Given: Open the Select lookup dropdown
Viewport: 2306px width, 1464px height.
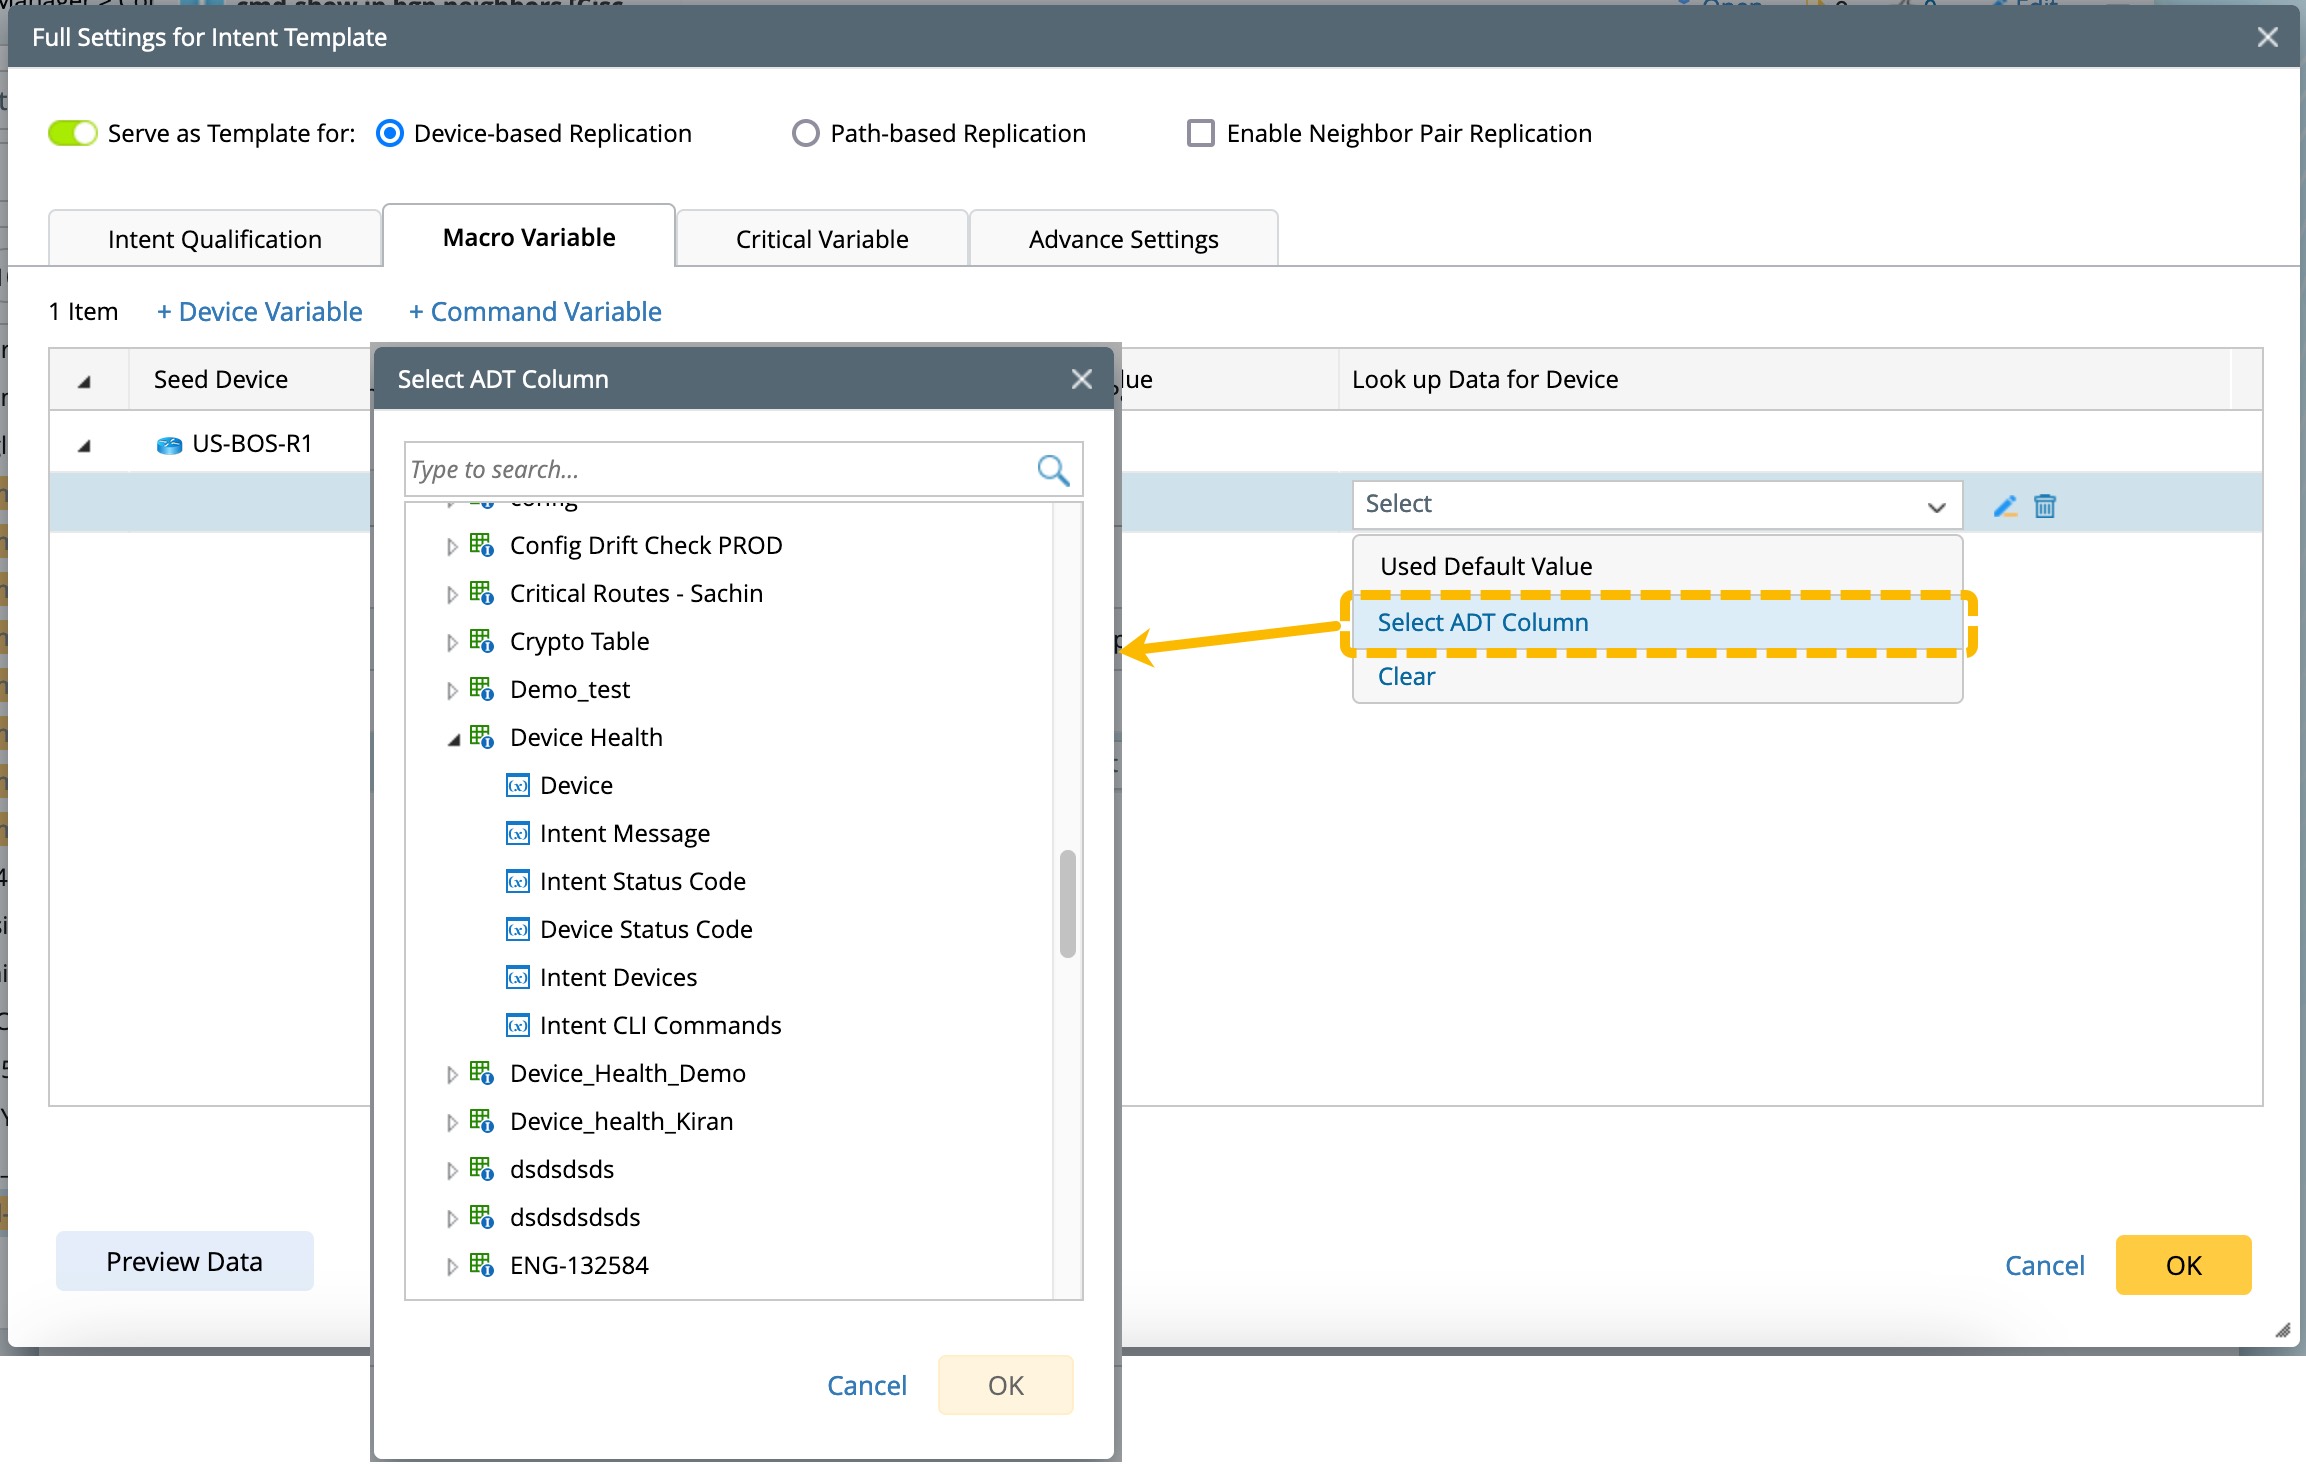Looking at the screenshot, I should click(1656, 504).
